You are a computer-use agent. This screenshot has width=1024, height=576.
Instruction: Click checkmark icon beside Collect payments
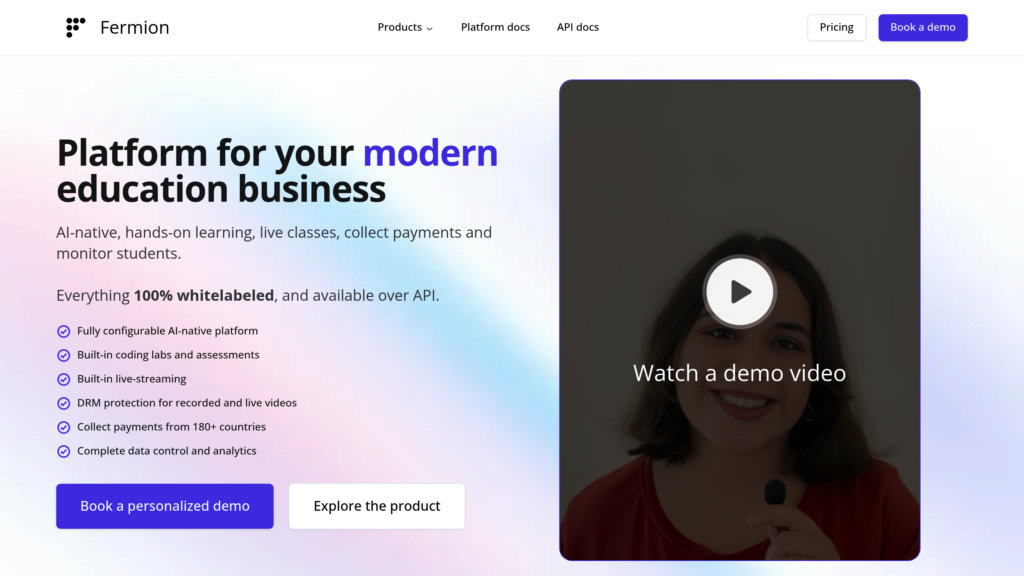tap(63, 427)
